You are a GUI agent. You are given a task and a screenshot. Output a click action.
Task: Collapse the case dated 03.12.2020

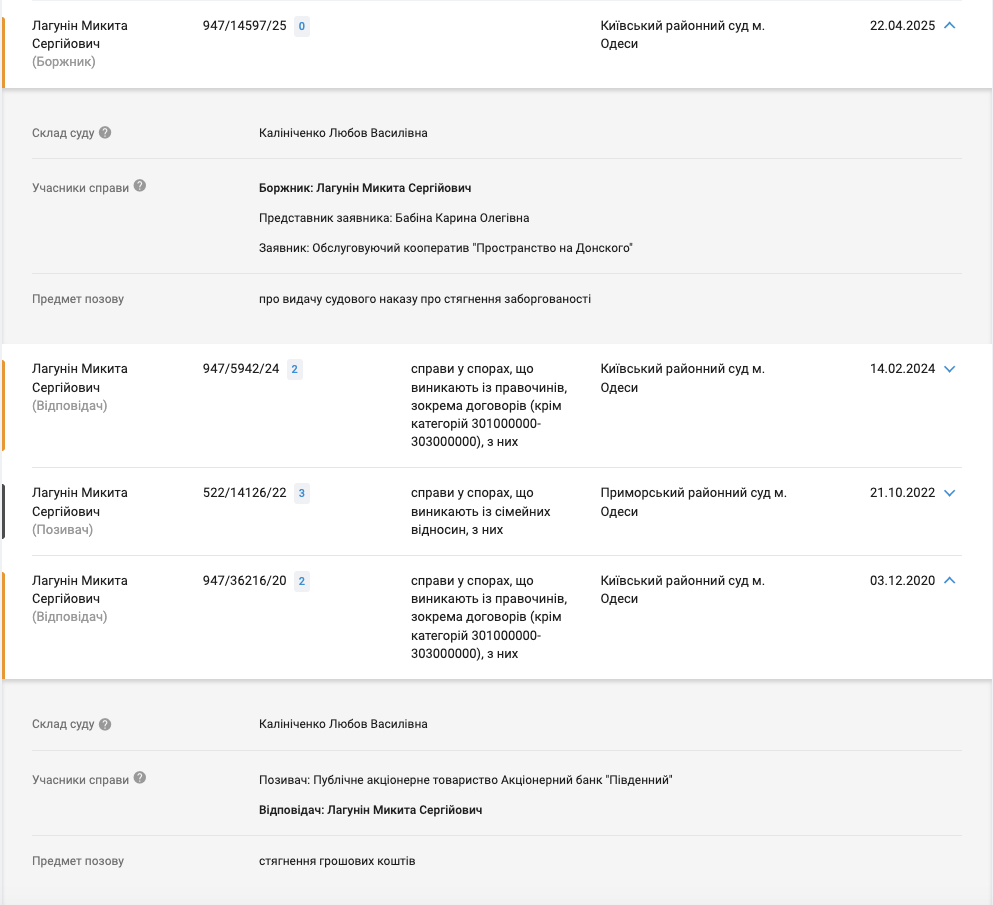(x=949, y=580)
